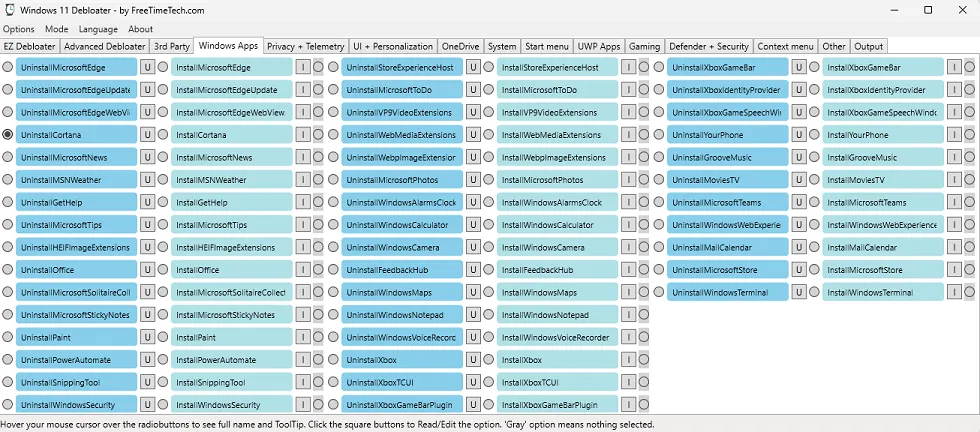980x432 pixels.
Task: Choose the UninstallGrooveMusic radio button
Action: [x=659, y=157]
